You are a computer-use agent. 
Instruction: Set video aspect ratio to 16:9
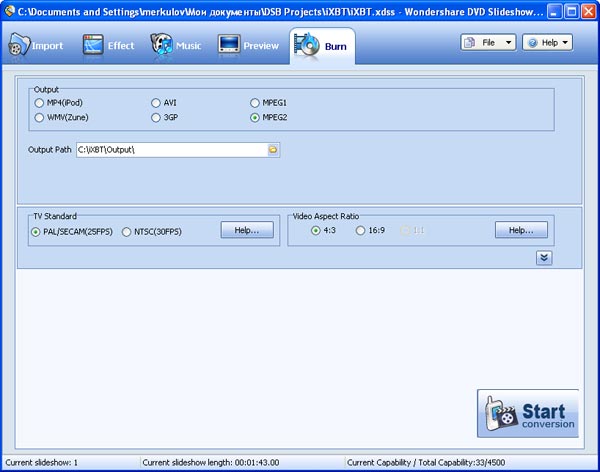360,230
